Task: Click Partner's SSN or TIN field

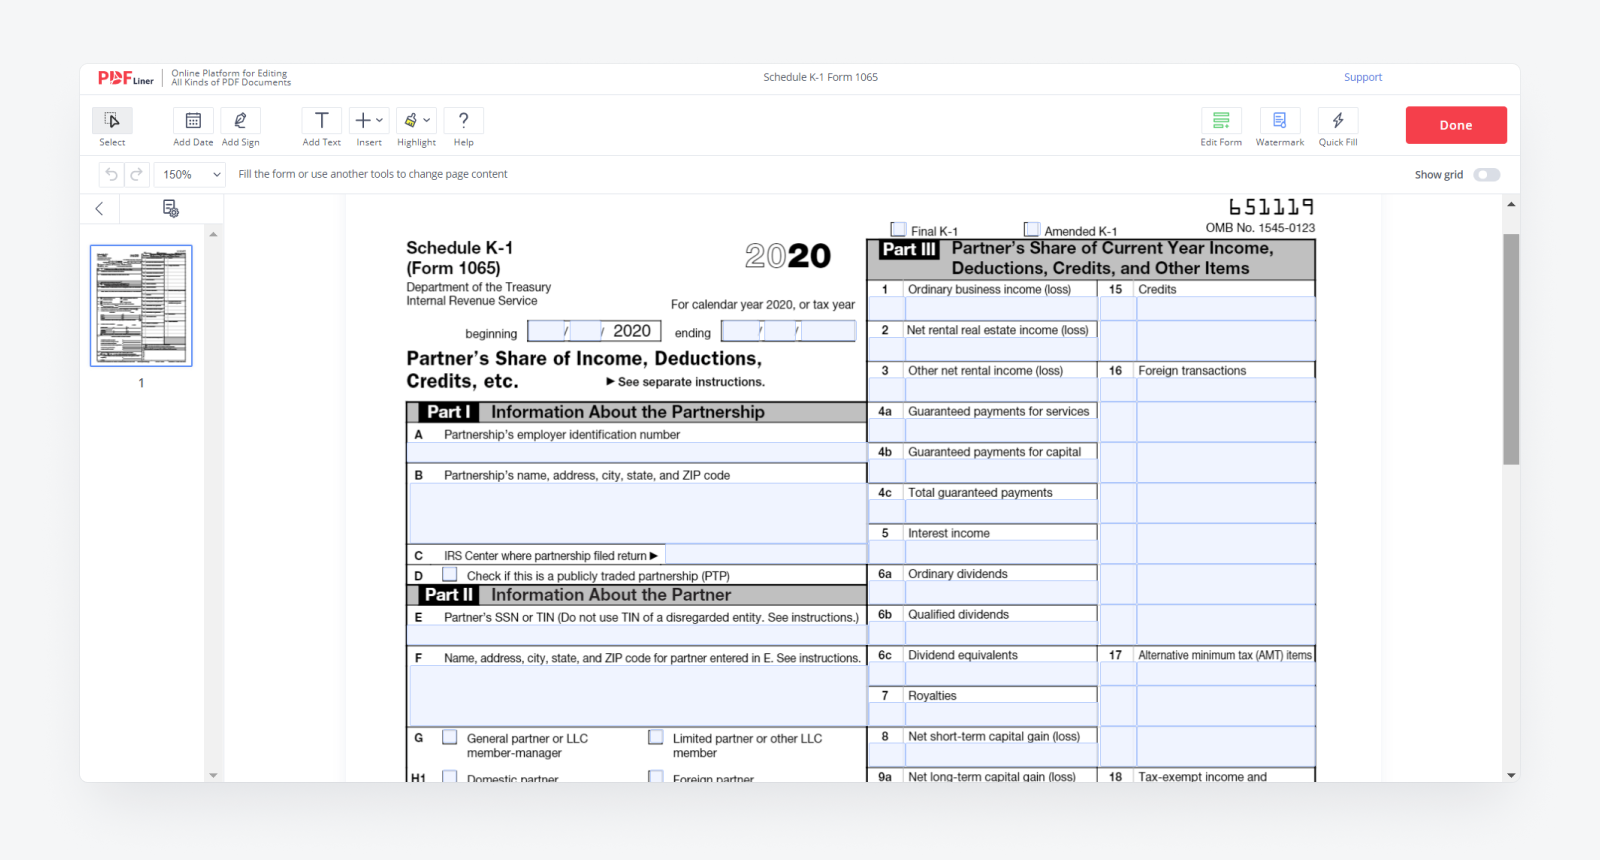Action: tap(636, 636)
